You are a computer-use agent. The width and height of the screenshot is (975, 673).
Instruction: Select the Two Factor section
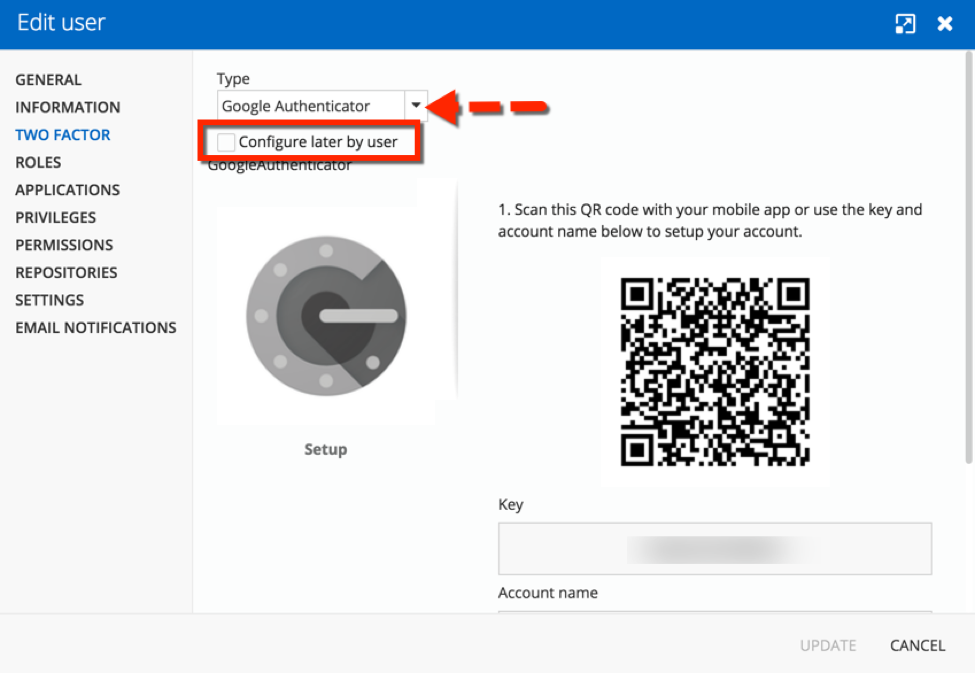(62, 135)
